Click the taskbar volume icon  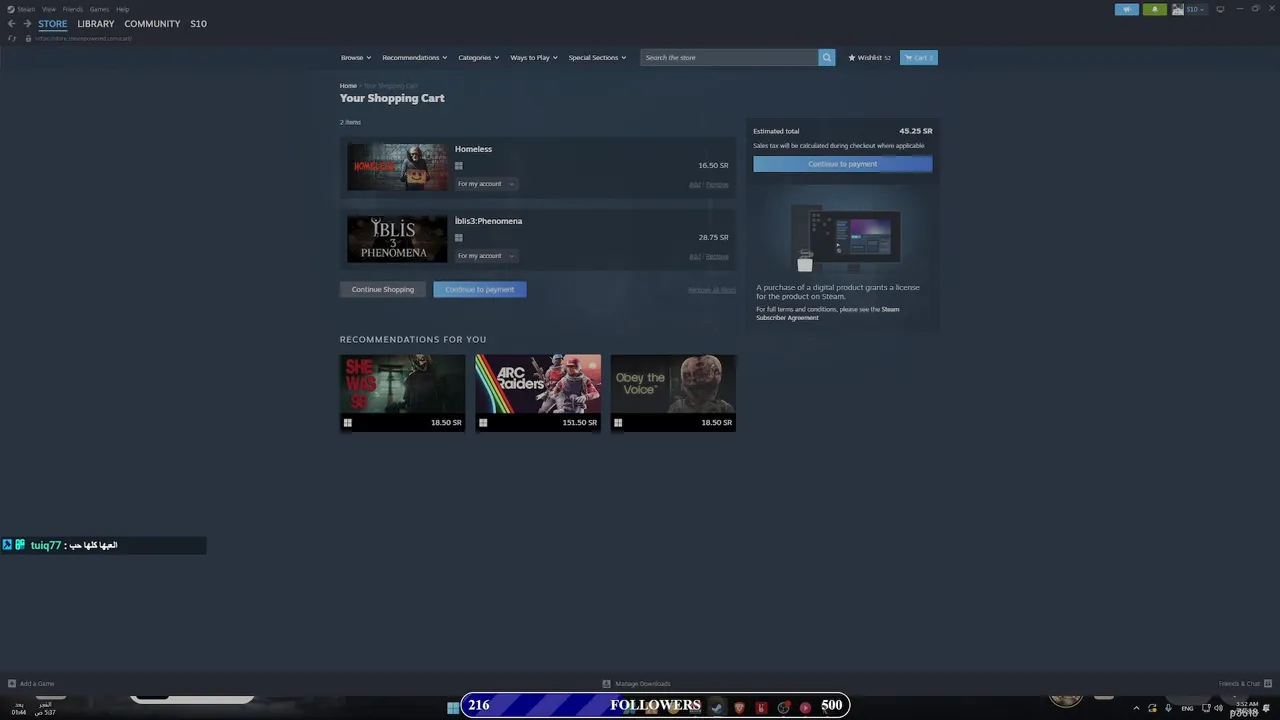pyautogui.click(x=1218, y=708)
